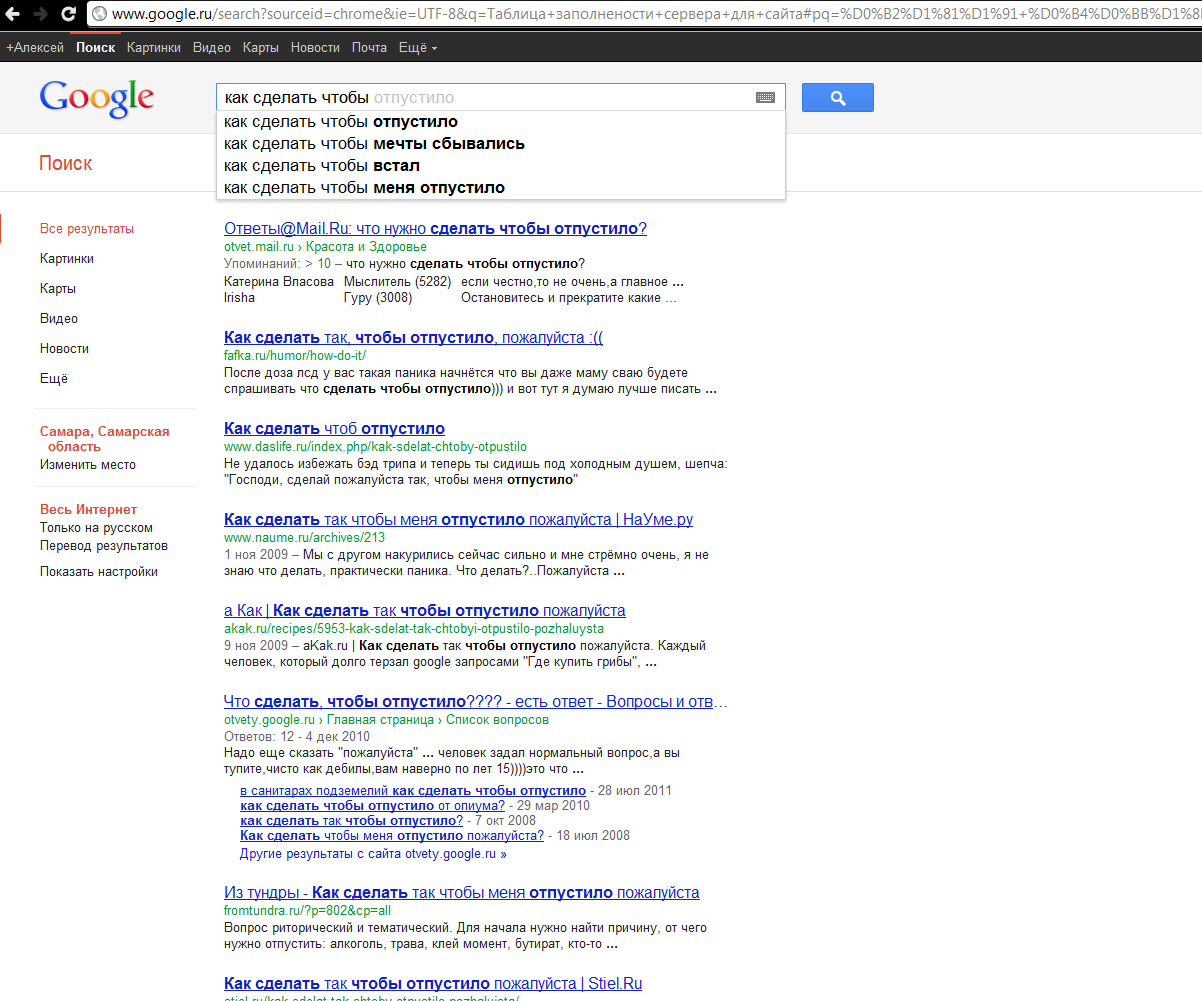Open the НаУме.ру result title
The height and width of the screenshot is (1001, 1202).
(x=458, y=519)
